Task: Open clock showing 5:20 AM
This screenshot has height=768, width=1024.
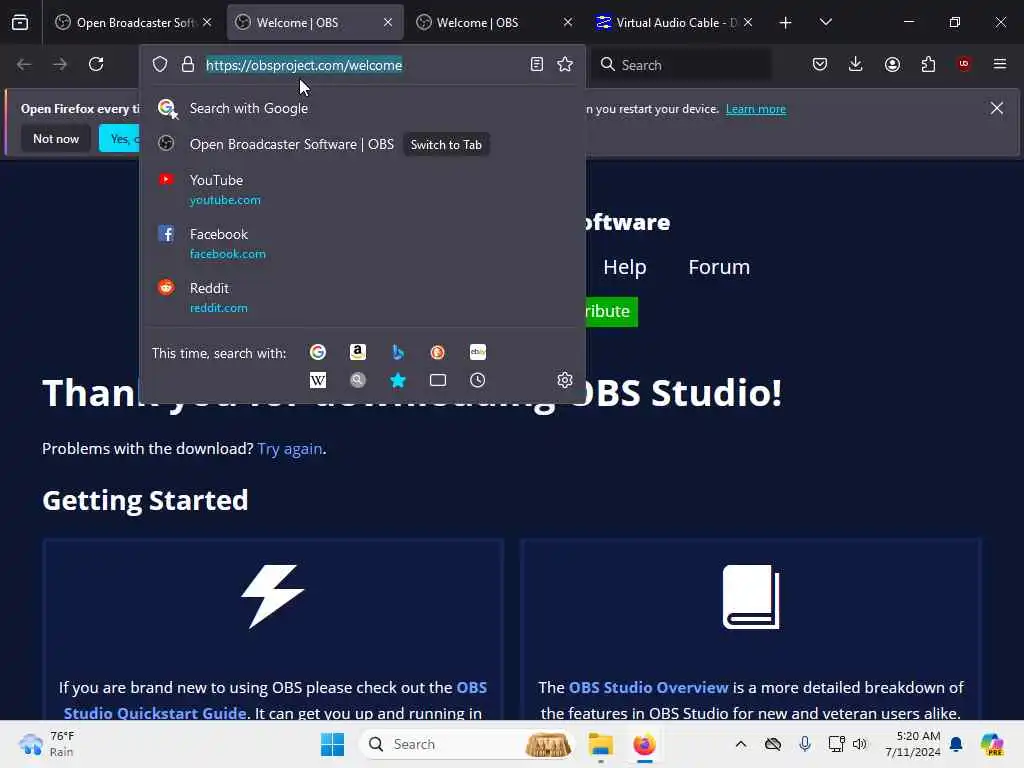Action: coord(912,744)
